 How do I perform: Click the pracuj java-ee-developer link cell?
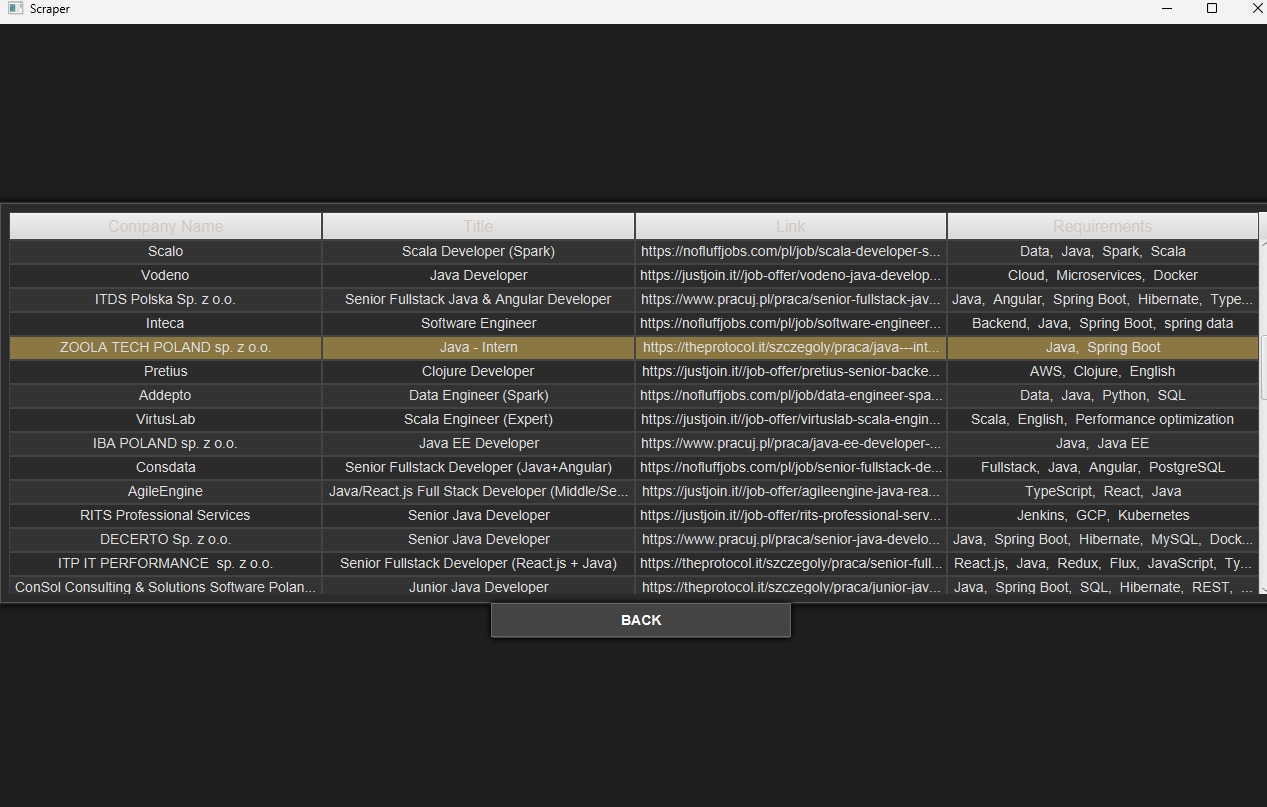click(x=791, y=443)
